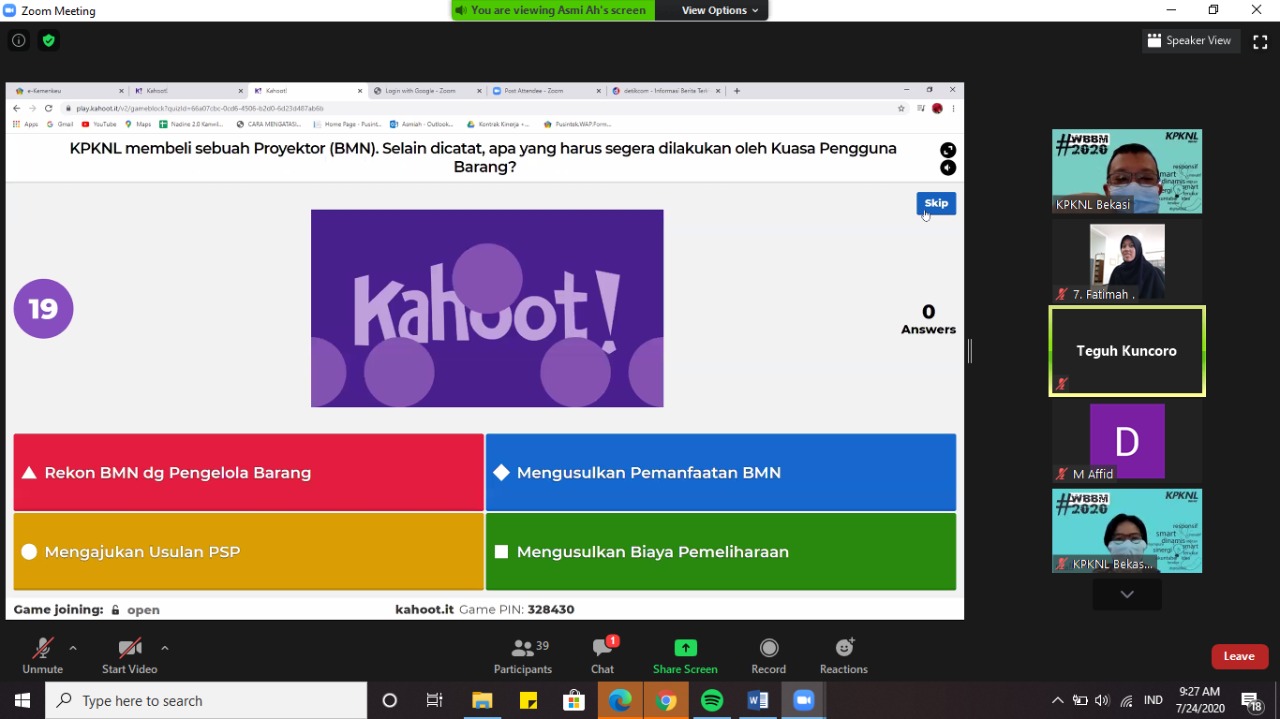Open Task View on the taskbar

coord(435,700)
